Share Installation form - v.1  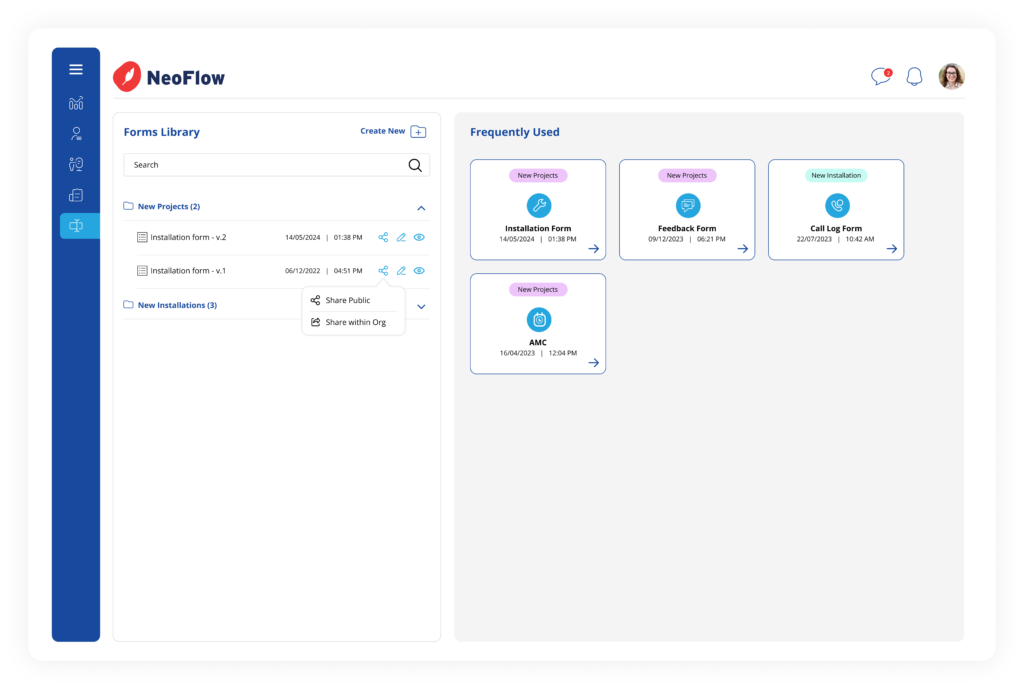pos(383,270)
